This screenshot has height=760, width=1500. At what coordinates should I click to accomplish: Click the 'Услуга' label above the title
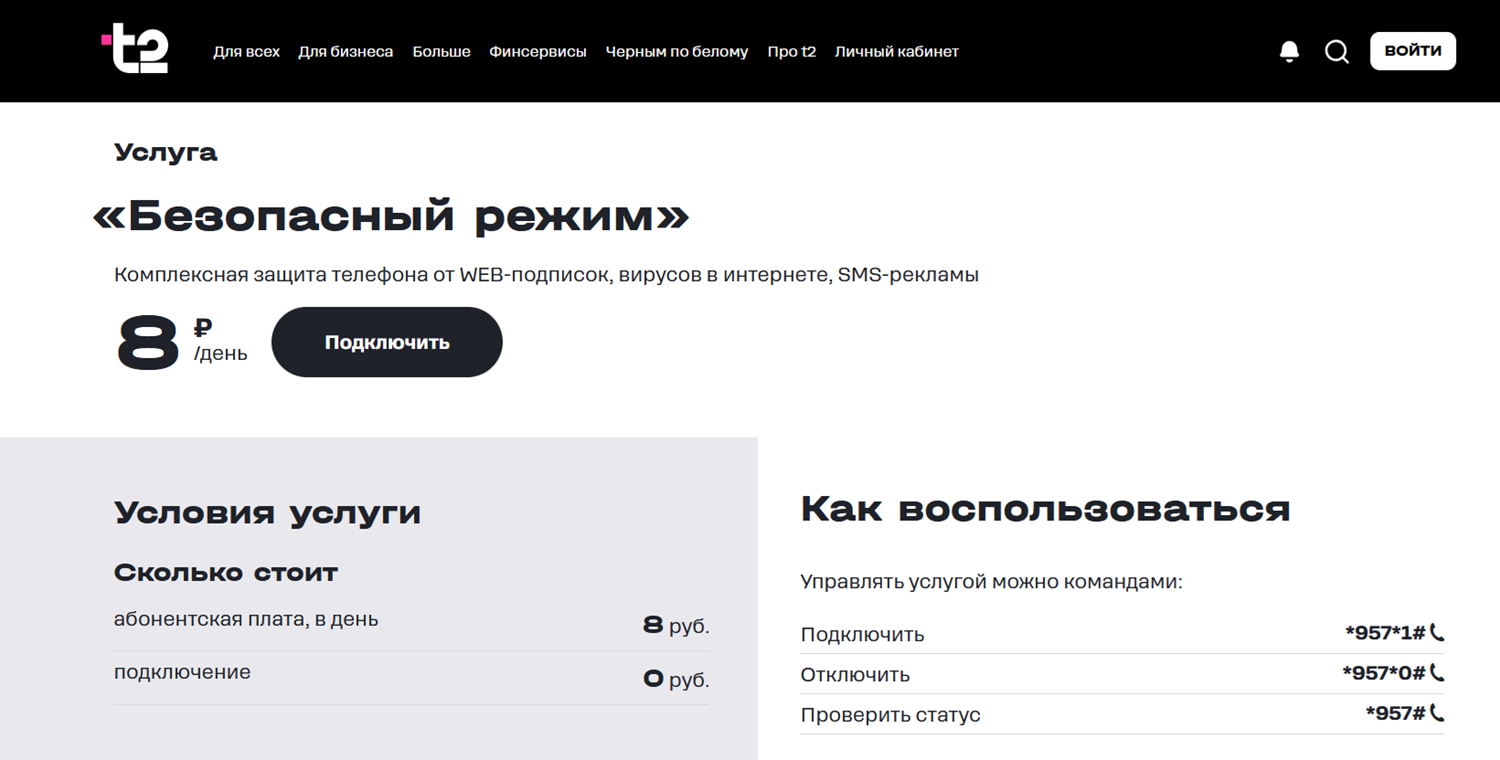[166, 153]
